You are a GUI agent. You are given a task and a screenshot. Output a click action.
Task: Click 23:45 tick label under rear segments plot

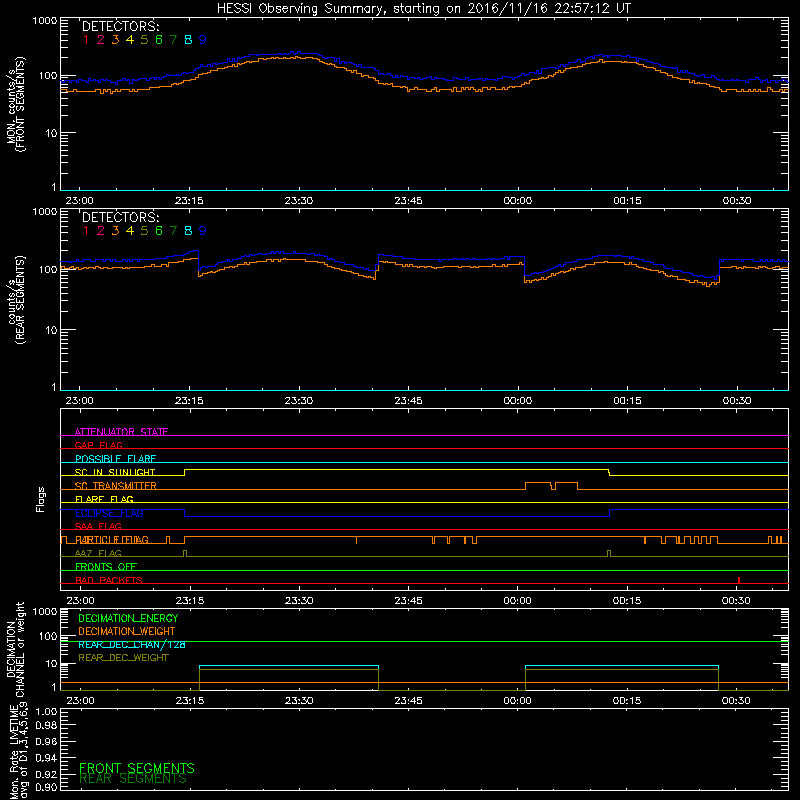tap(408, 401)
